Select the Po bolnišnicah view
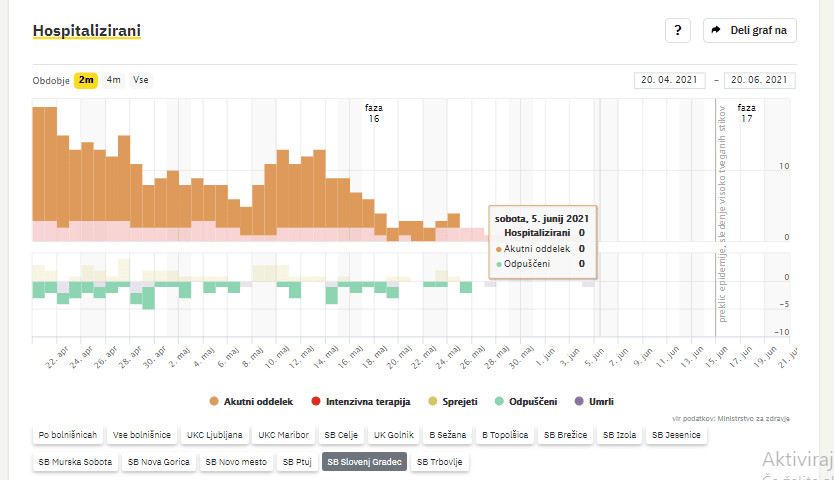Viewport: 834px width, 480px height. (x=68, y=436)
